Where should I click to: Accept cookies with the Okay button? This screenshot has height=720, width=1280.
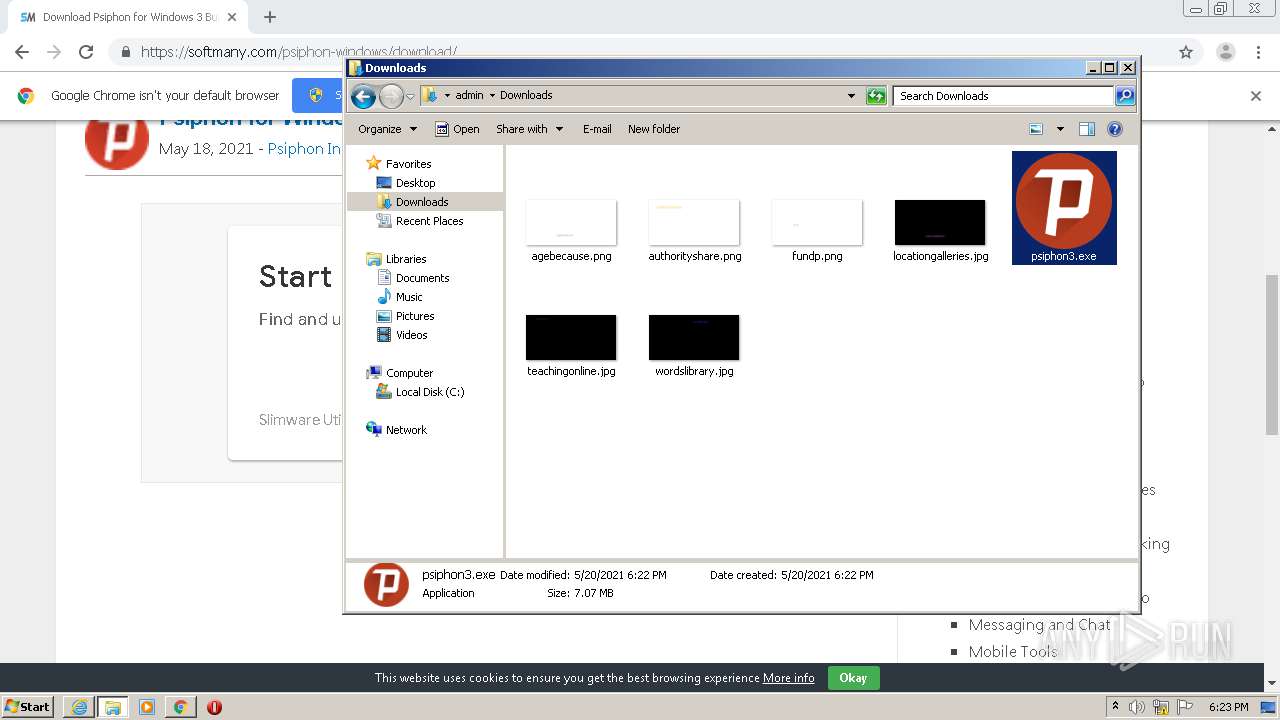tap(853, 678)
